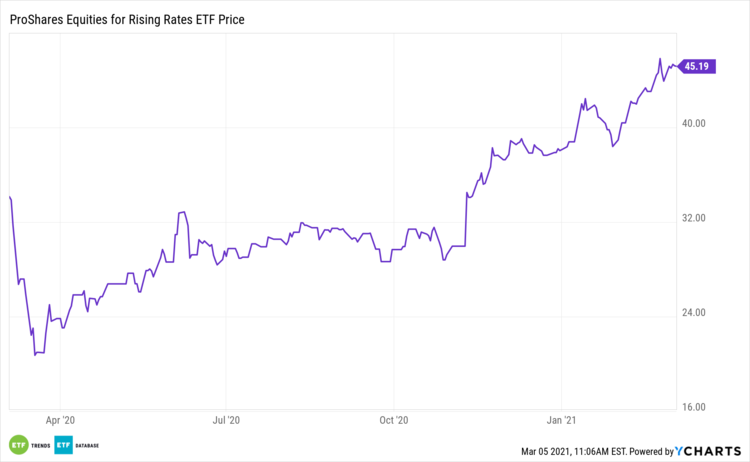Click the 24.00 price axis label
The width and height of the screenshot is (750, 462).
pos(694,313)
